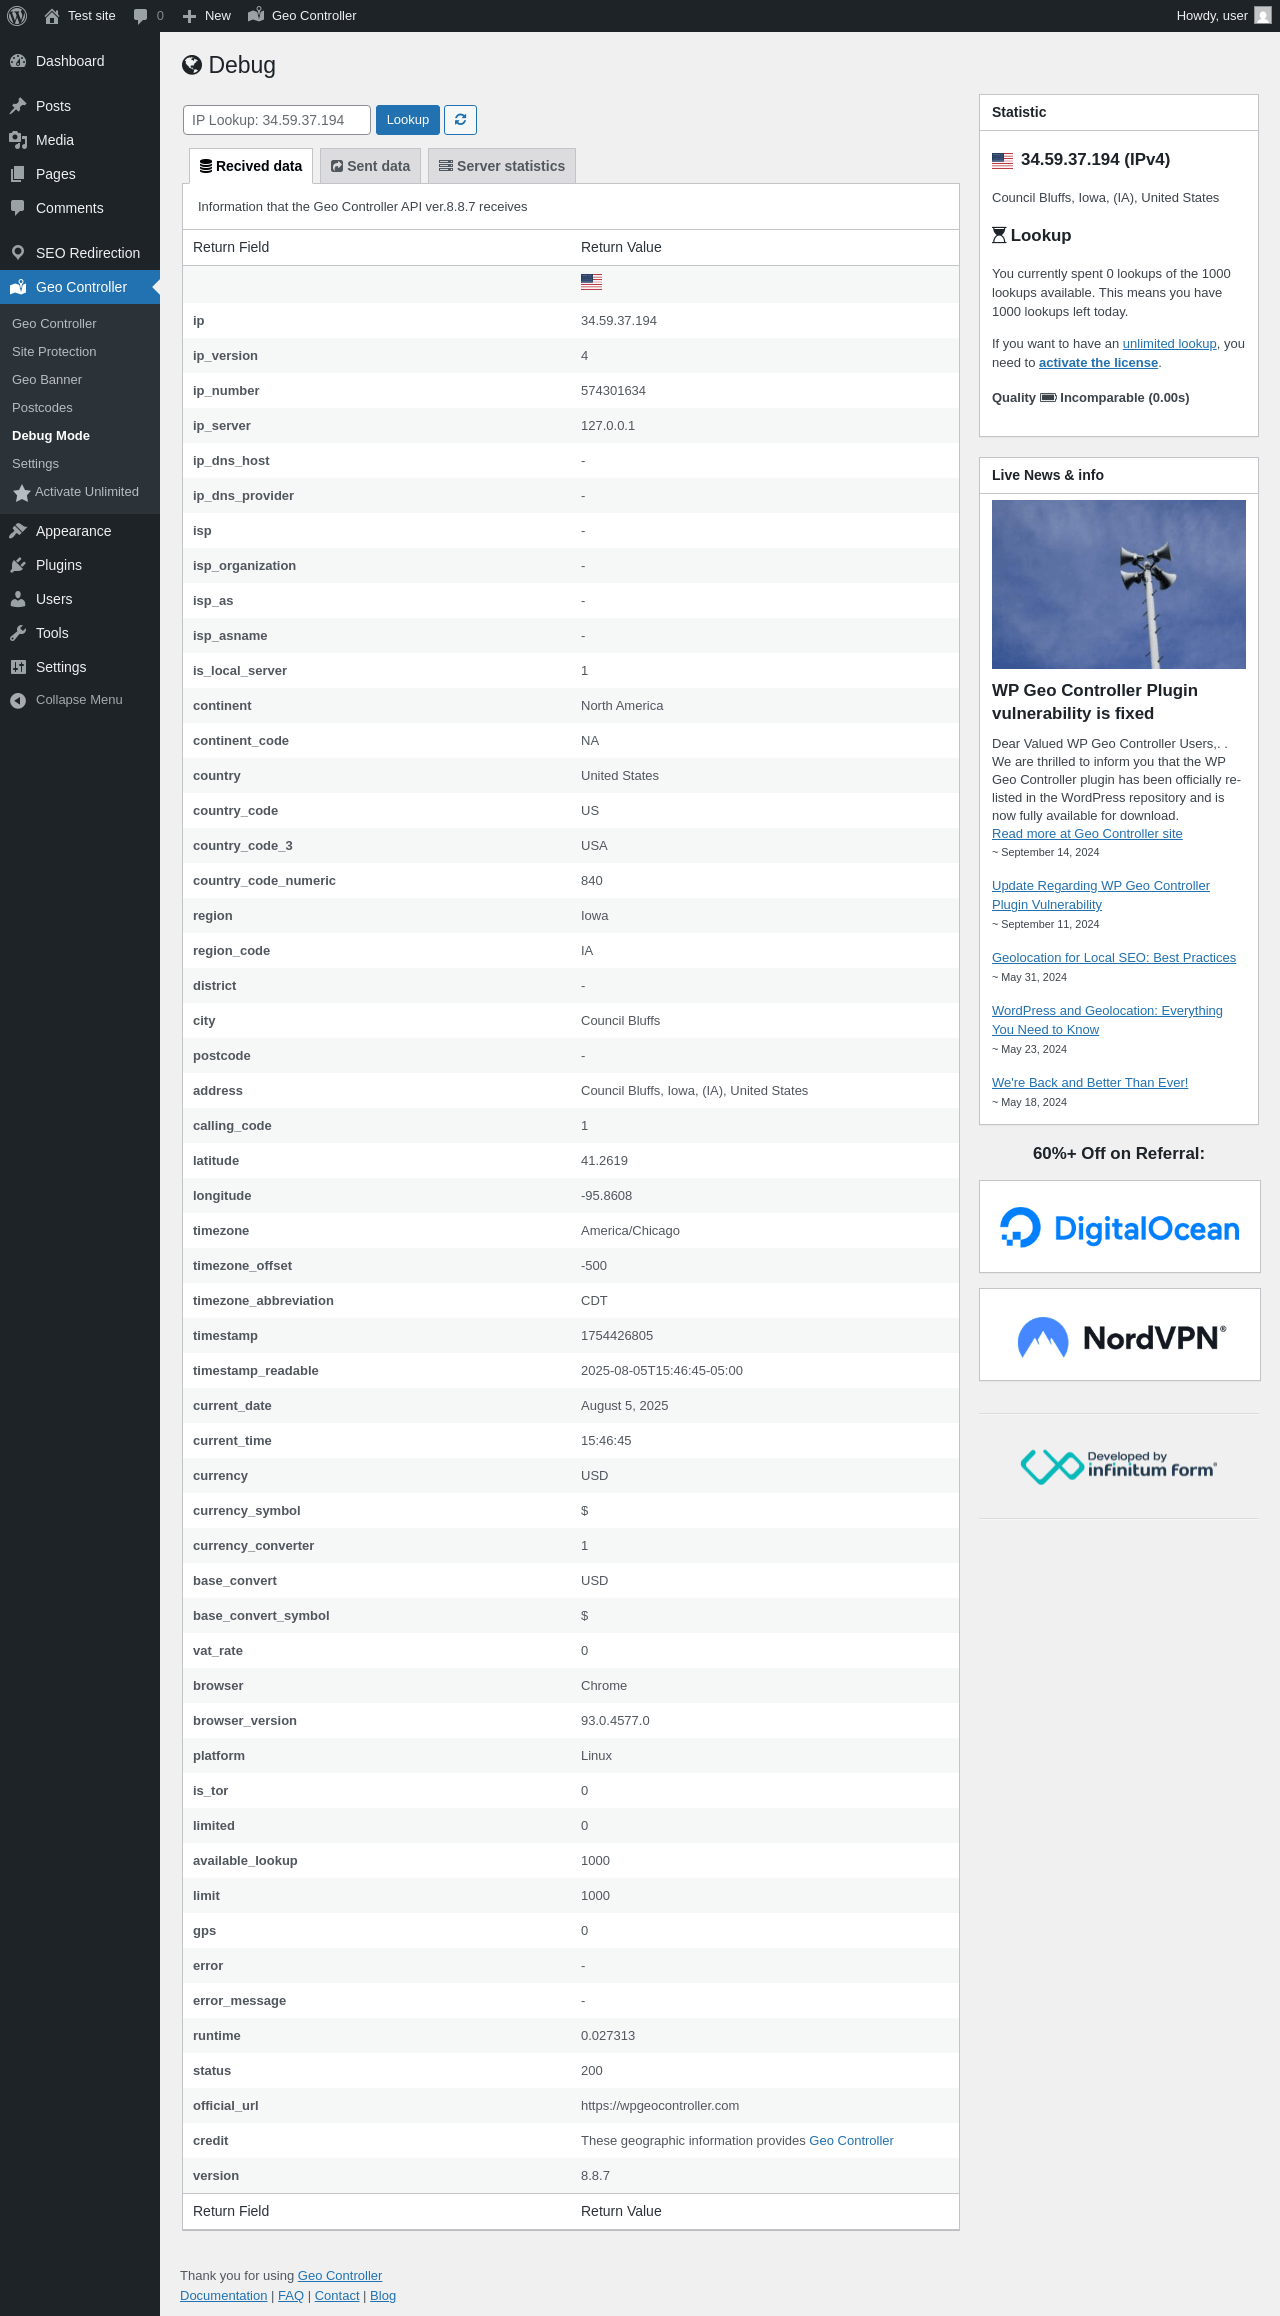Screen dimensions: 1280x2316
Task: Click the US flag in the Statistic panel
Action: click(1002, 160)
